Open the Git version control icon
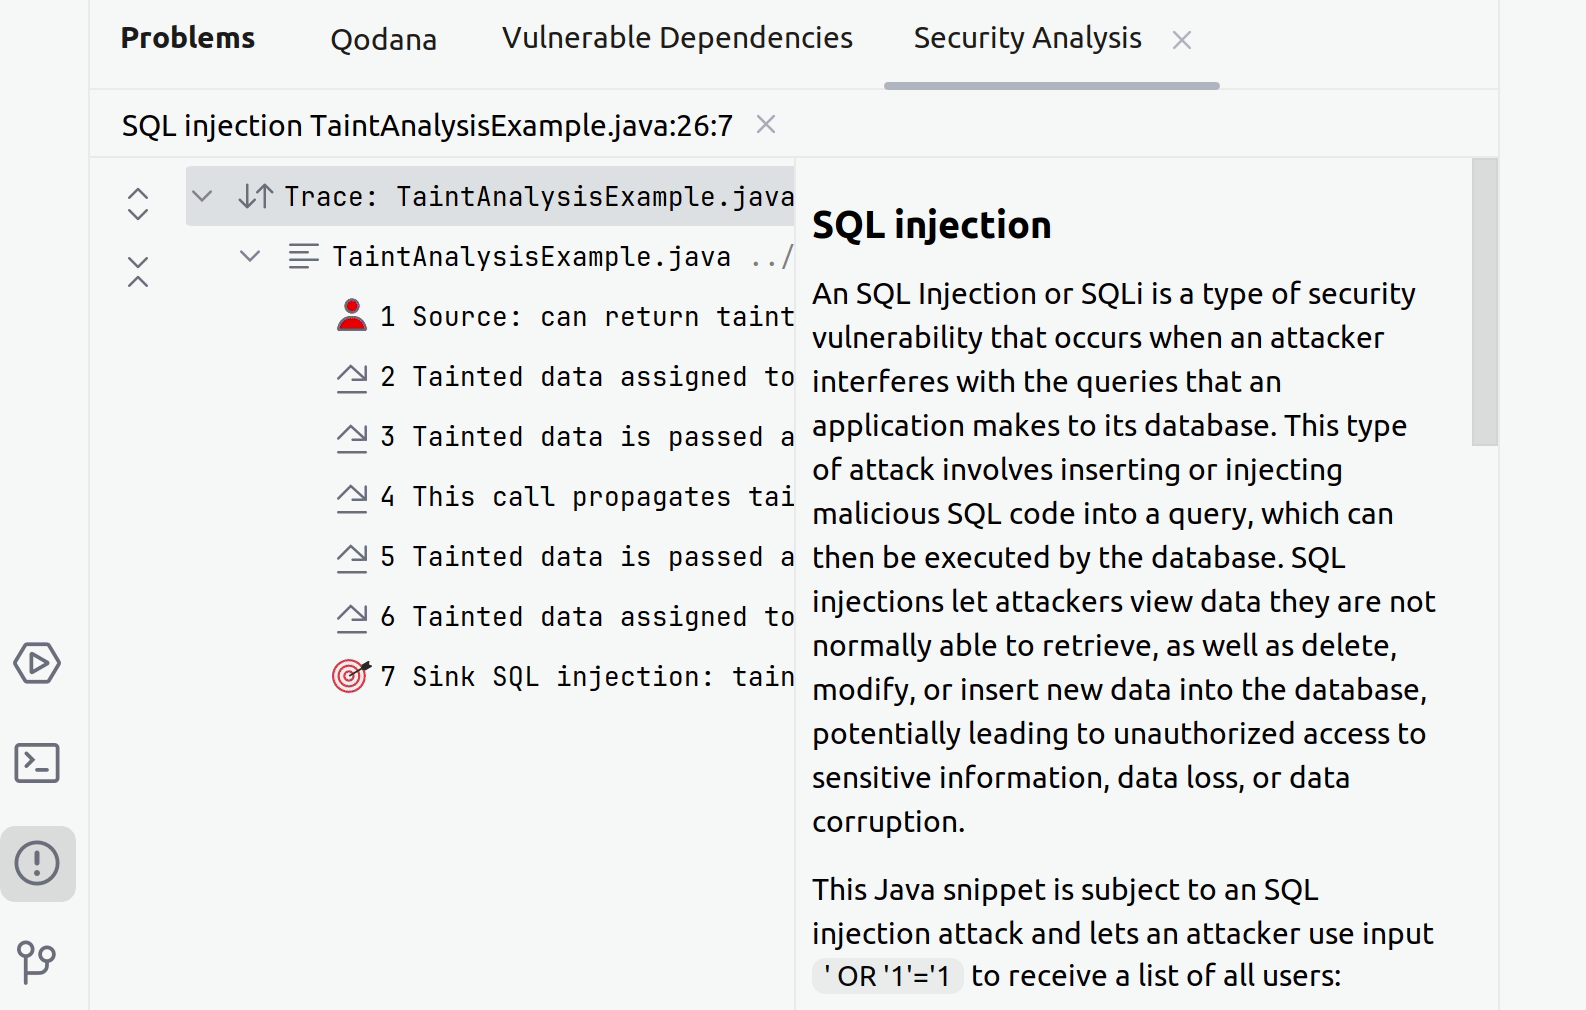The height and width of the screenshot is (1010, 1586). point(37,962)
